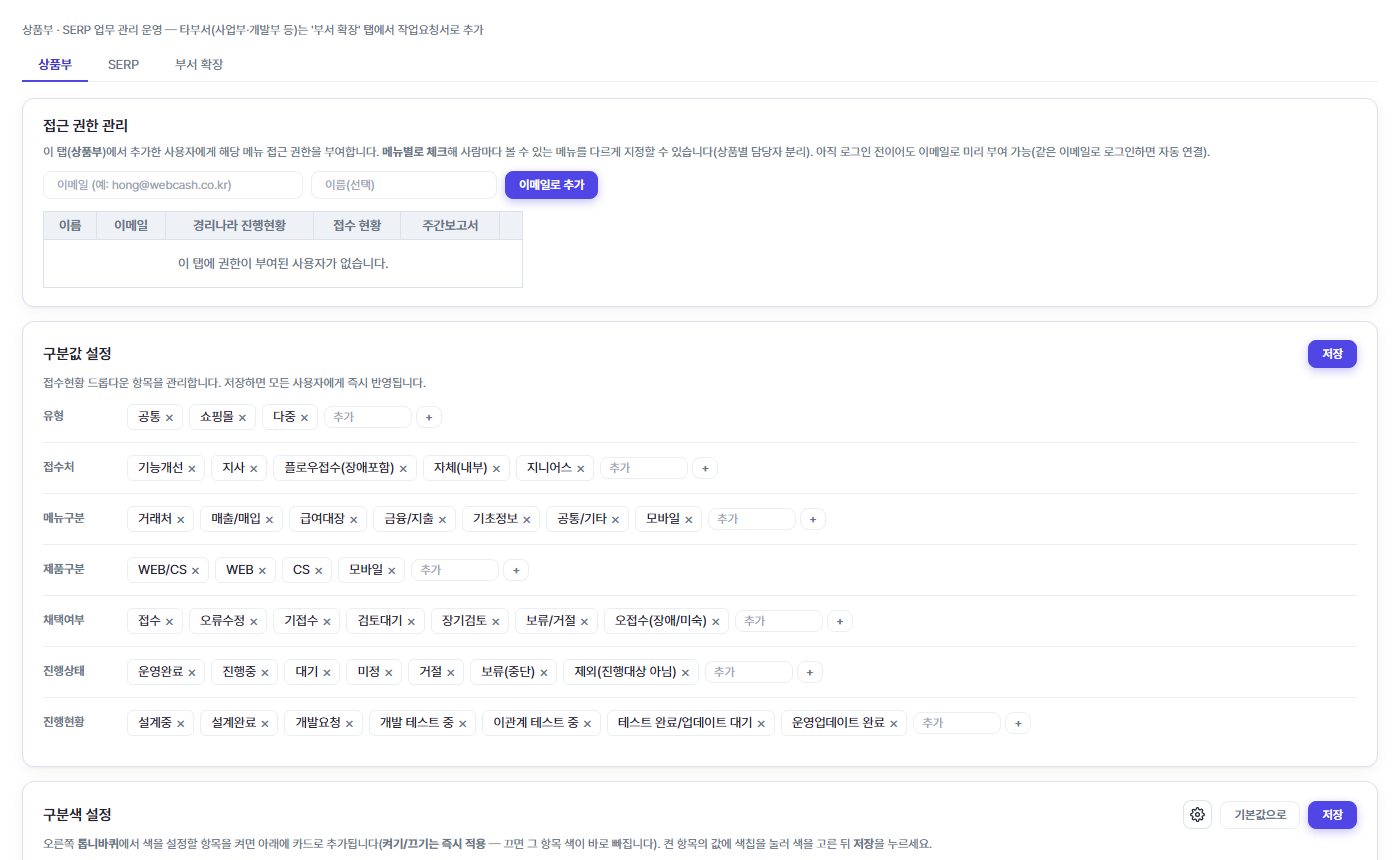The width and height of the screenshot is (1400, 860).
Task: Save the 구분색 설정 section
Action: [x=1332, y=815]
